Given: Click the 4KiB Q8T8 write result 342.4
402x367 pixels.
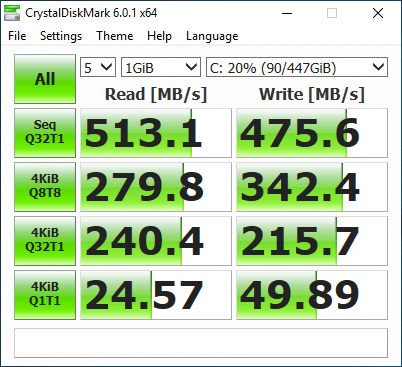Looking at the screenshot, I should tap(312, 187).
